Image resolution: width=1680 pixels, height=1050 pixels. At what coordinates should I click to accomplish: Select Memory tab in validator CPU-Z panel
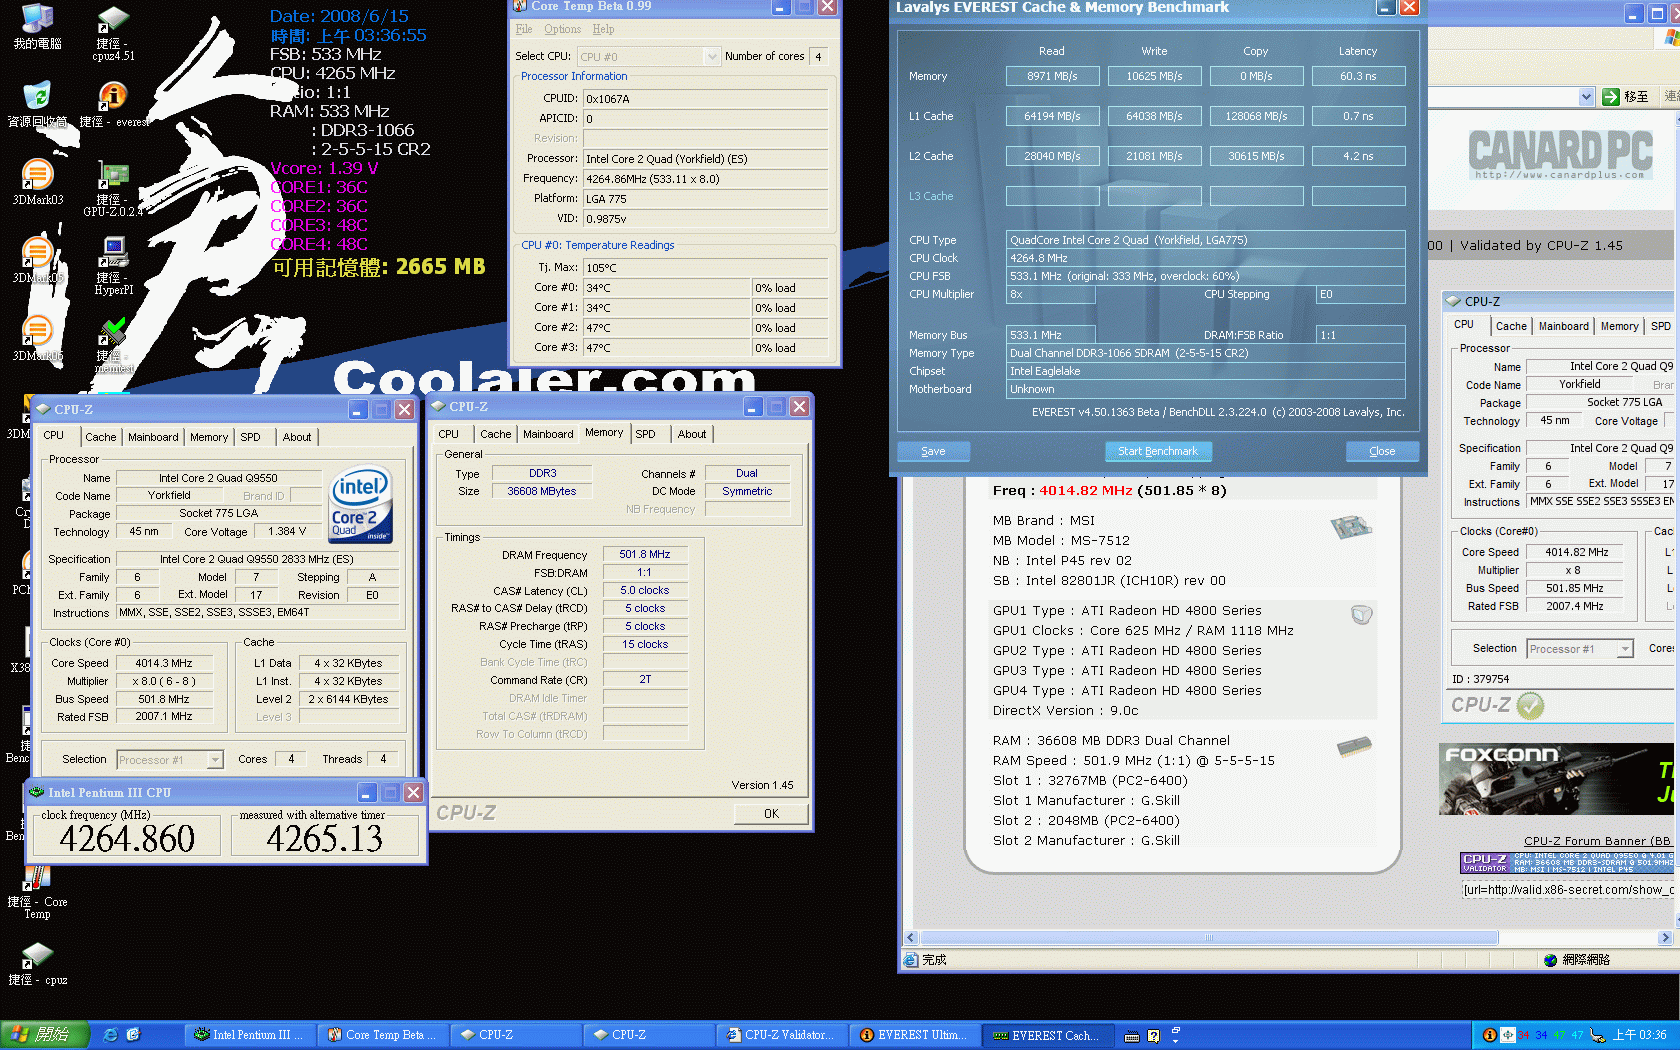[x=1619, y=326]
